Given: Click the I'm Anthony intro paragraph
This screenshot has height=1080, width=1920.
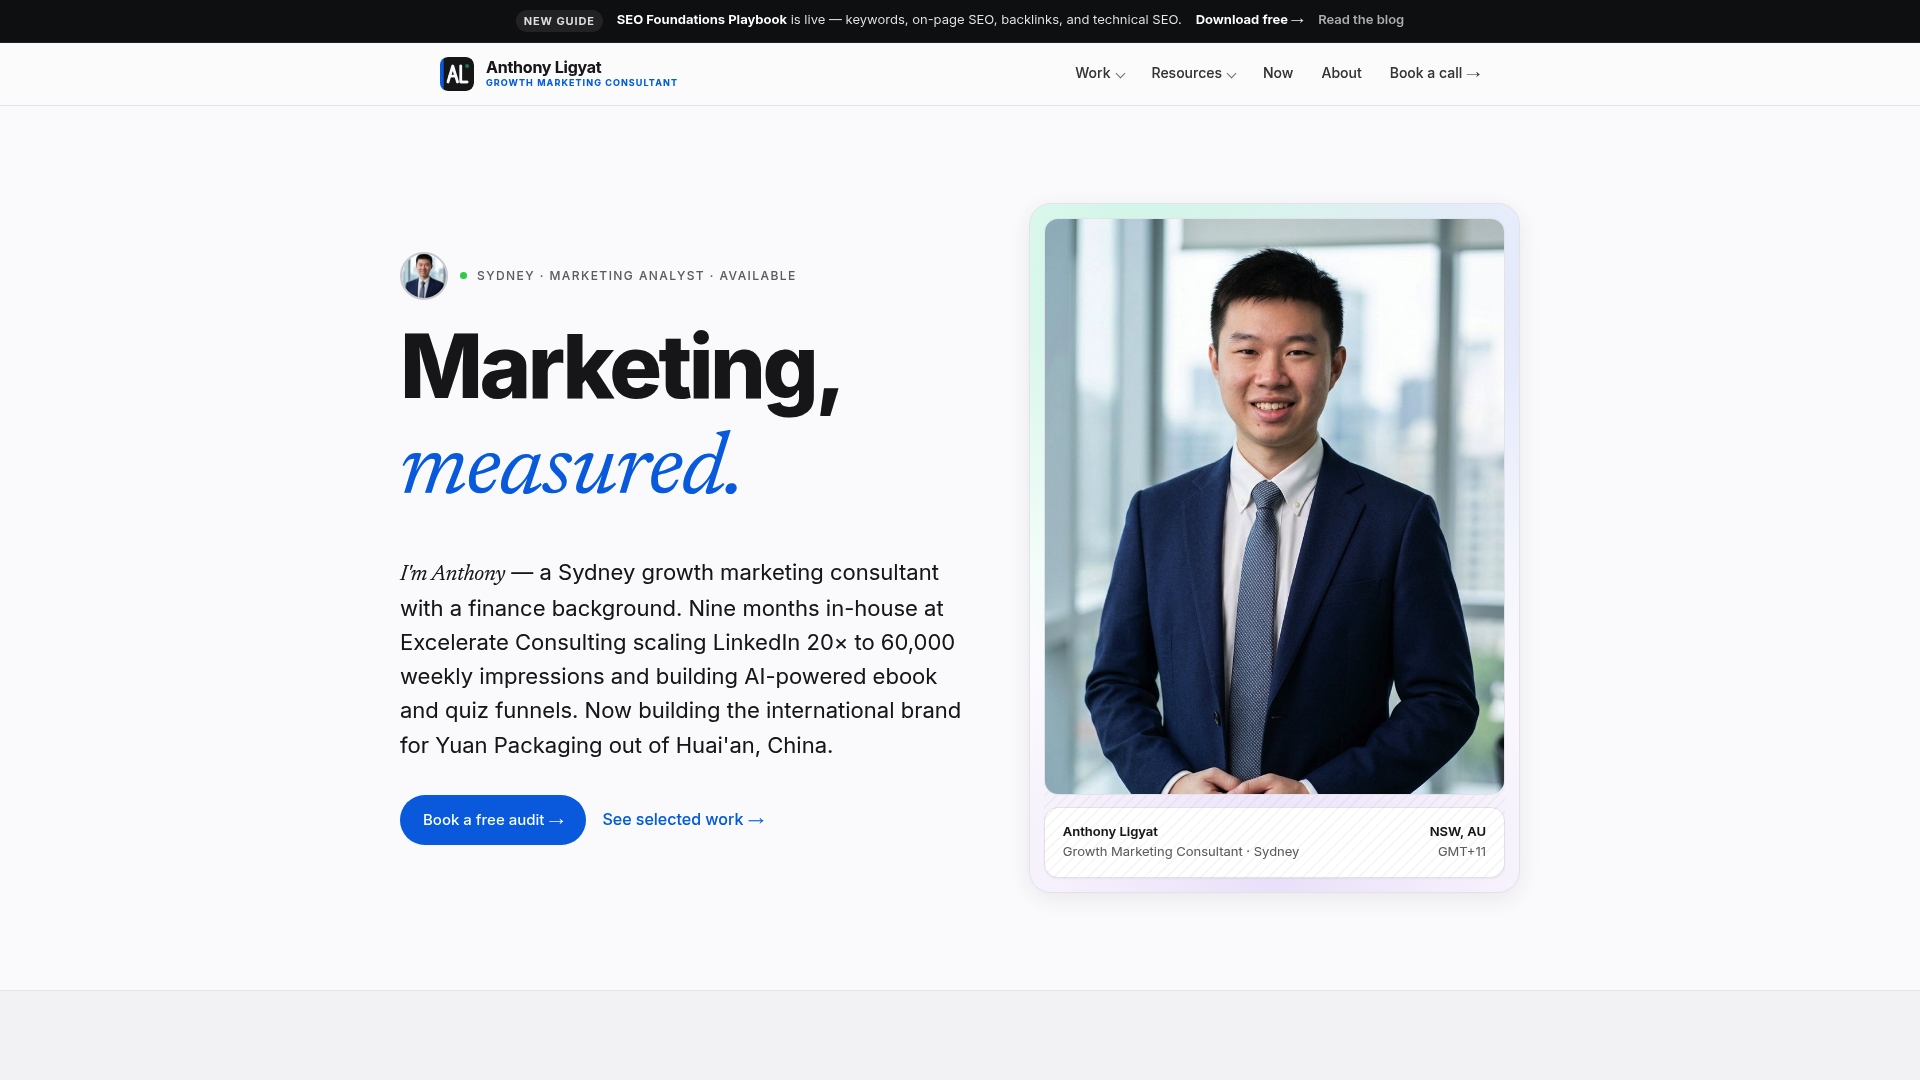Looking at the screenshot, I should coord(681,659).
